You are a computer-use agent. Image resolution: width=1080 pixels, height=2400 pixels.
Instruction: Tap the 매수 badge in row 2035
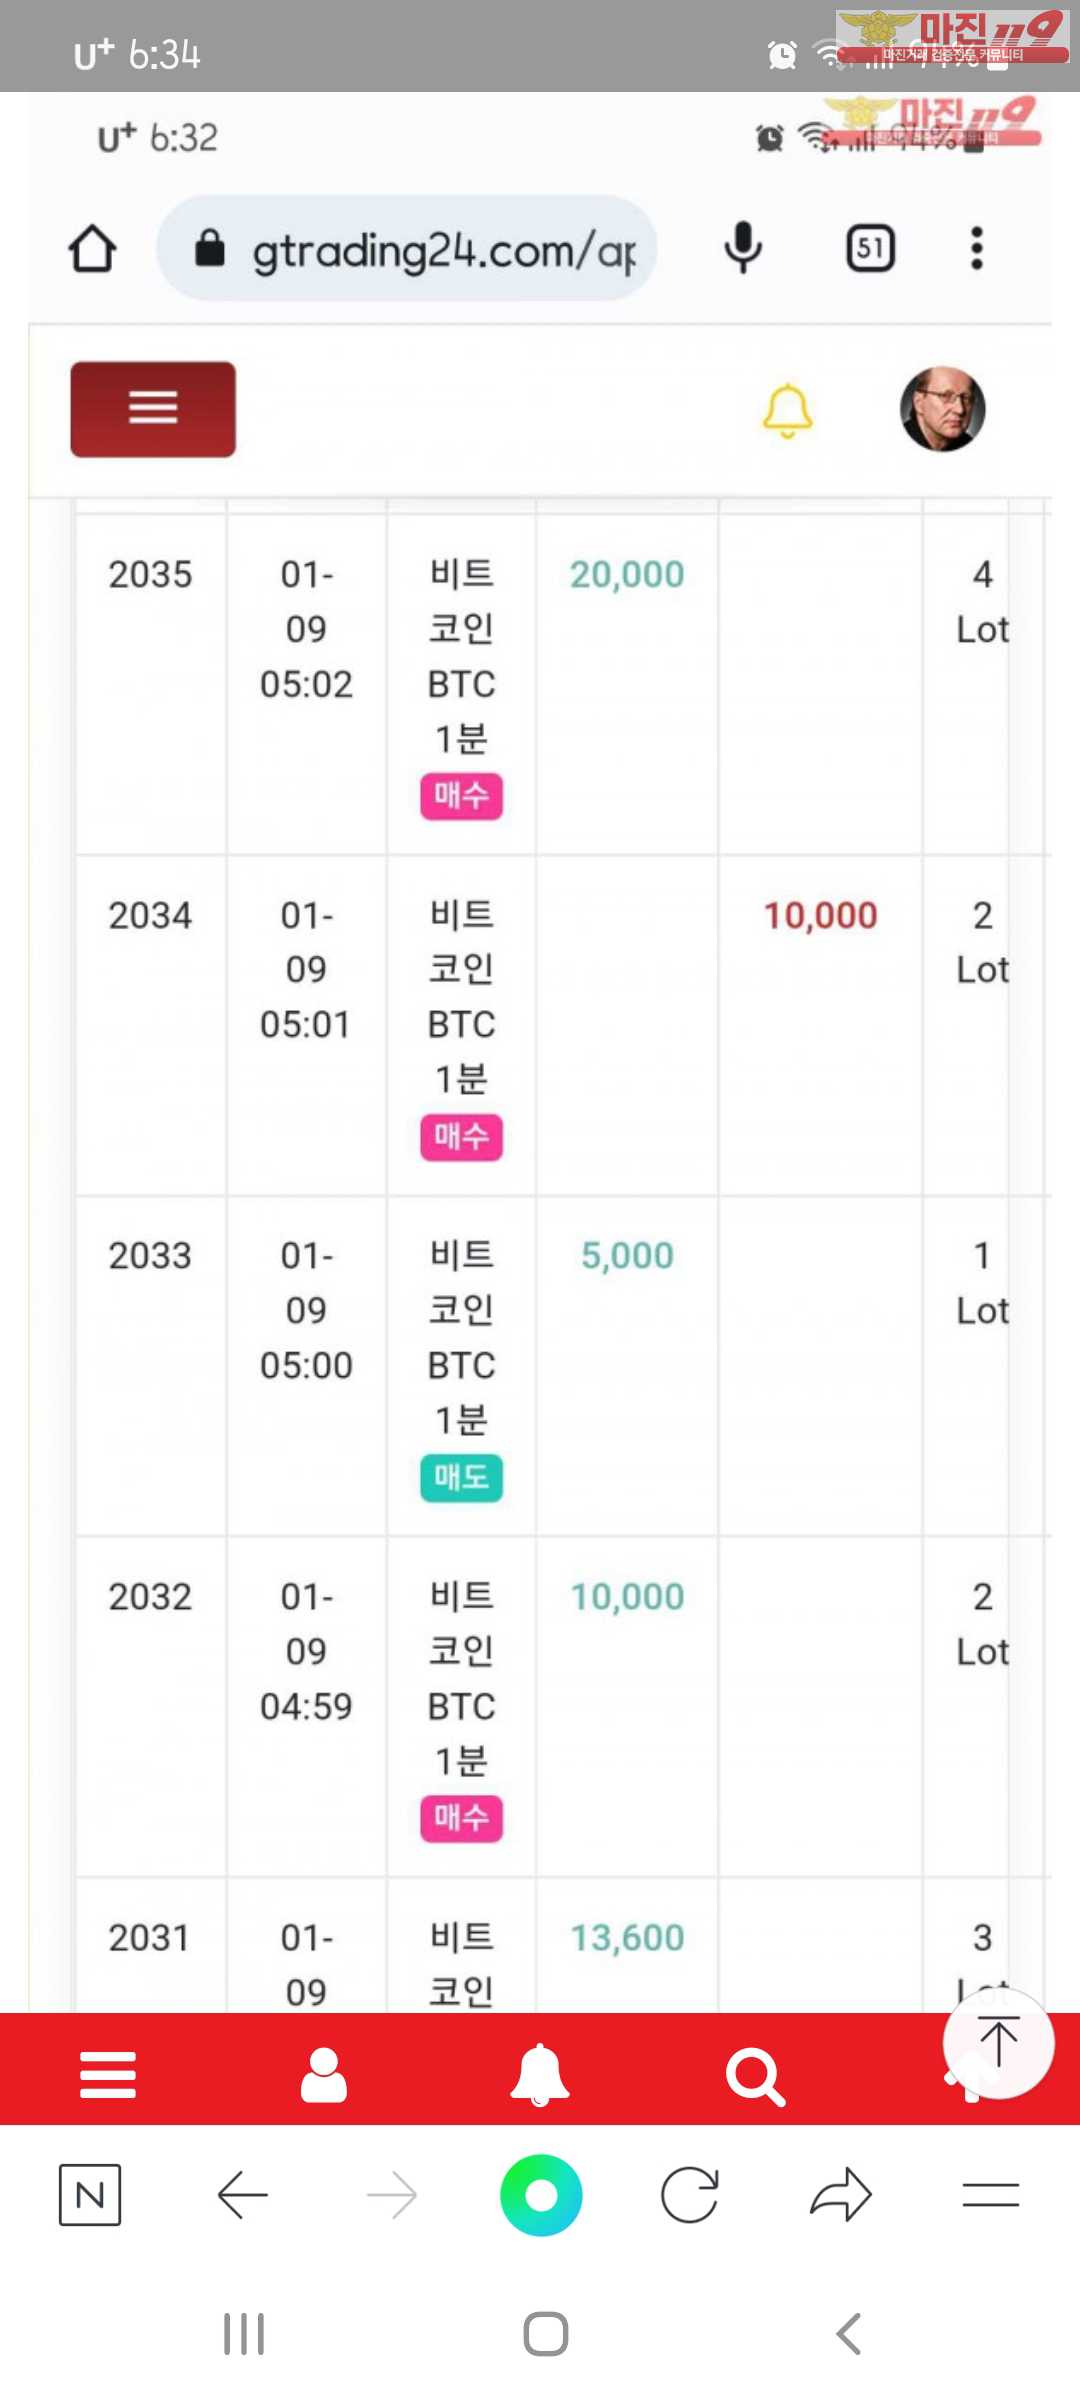point(461,796)
